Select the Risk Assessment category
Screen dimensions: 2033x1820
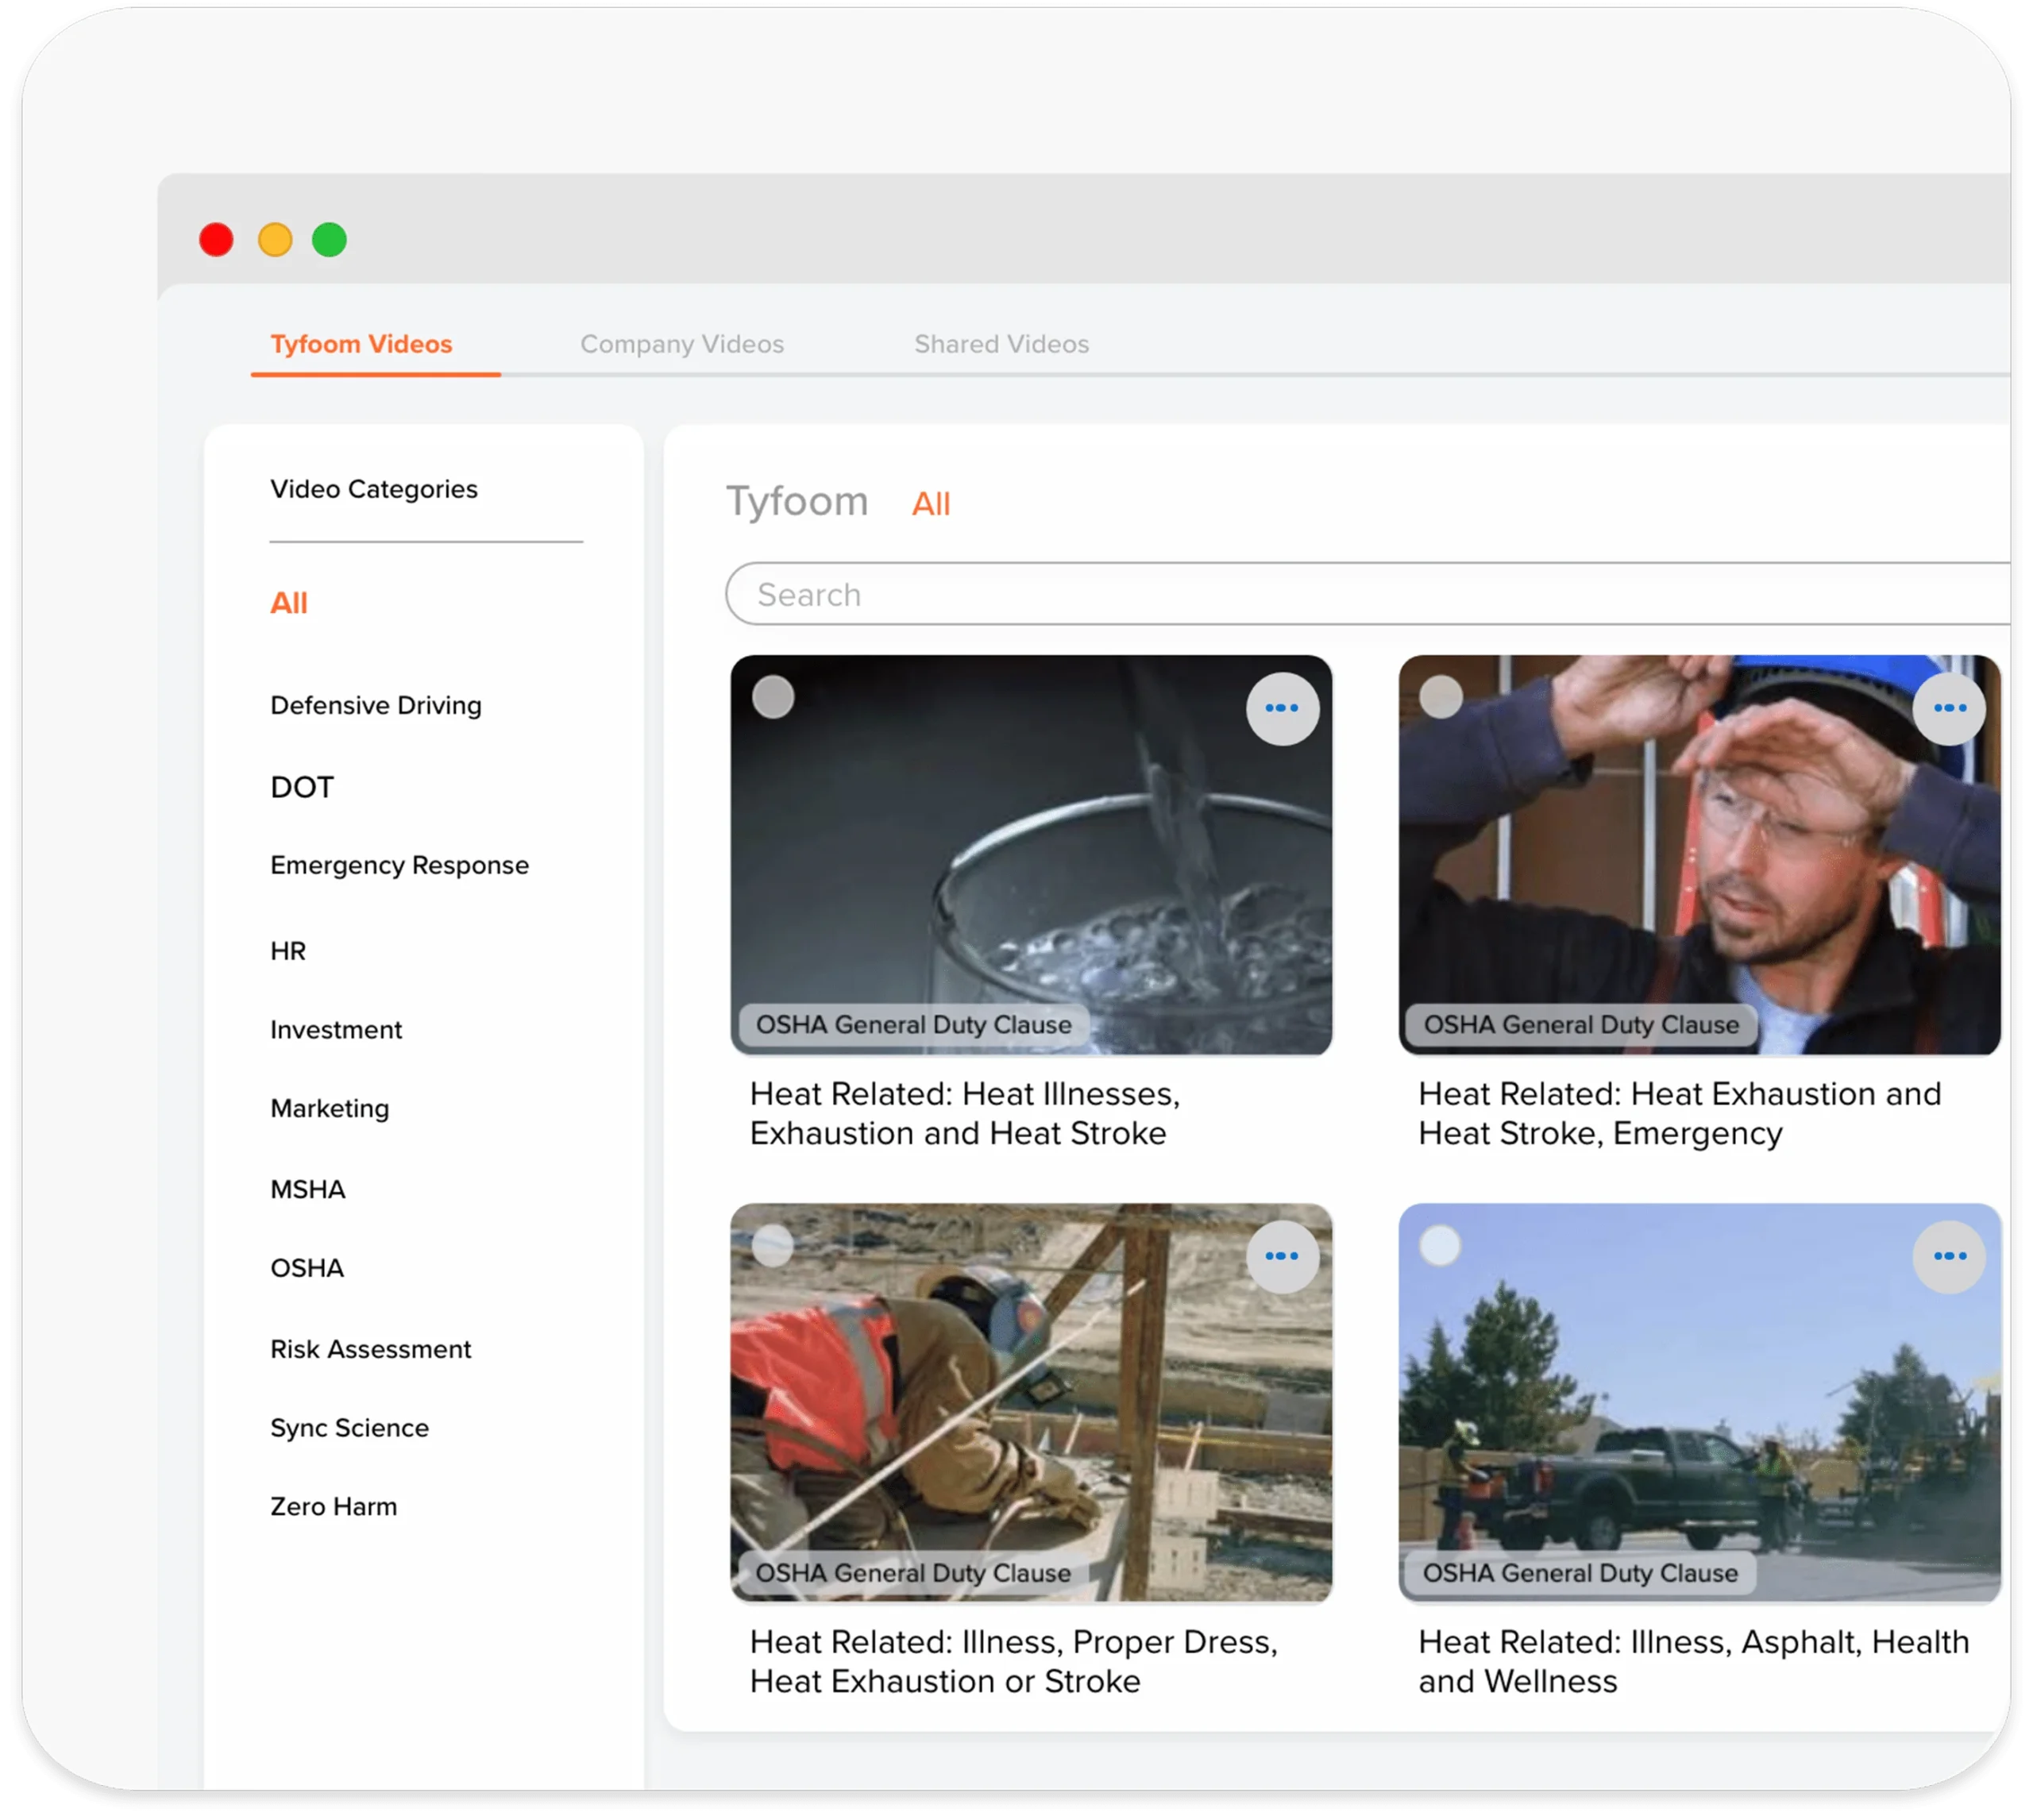[x=370, y=1349]
